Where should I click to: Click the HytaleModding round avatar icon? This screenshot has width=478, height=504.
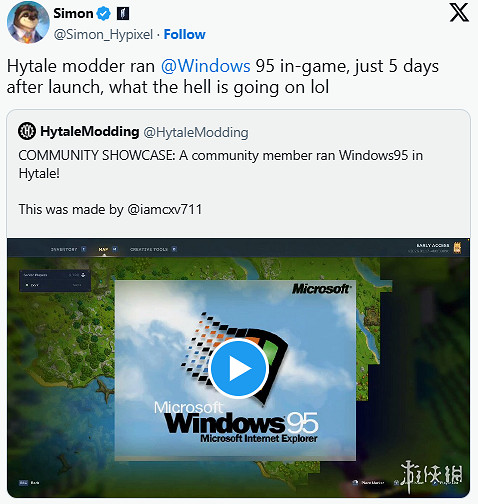point(27,131)
